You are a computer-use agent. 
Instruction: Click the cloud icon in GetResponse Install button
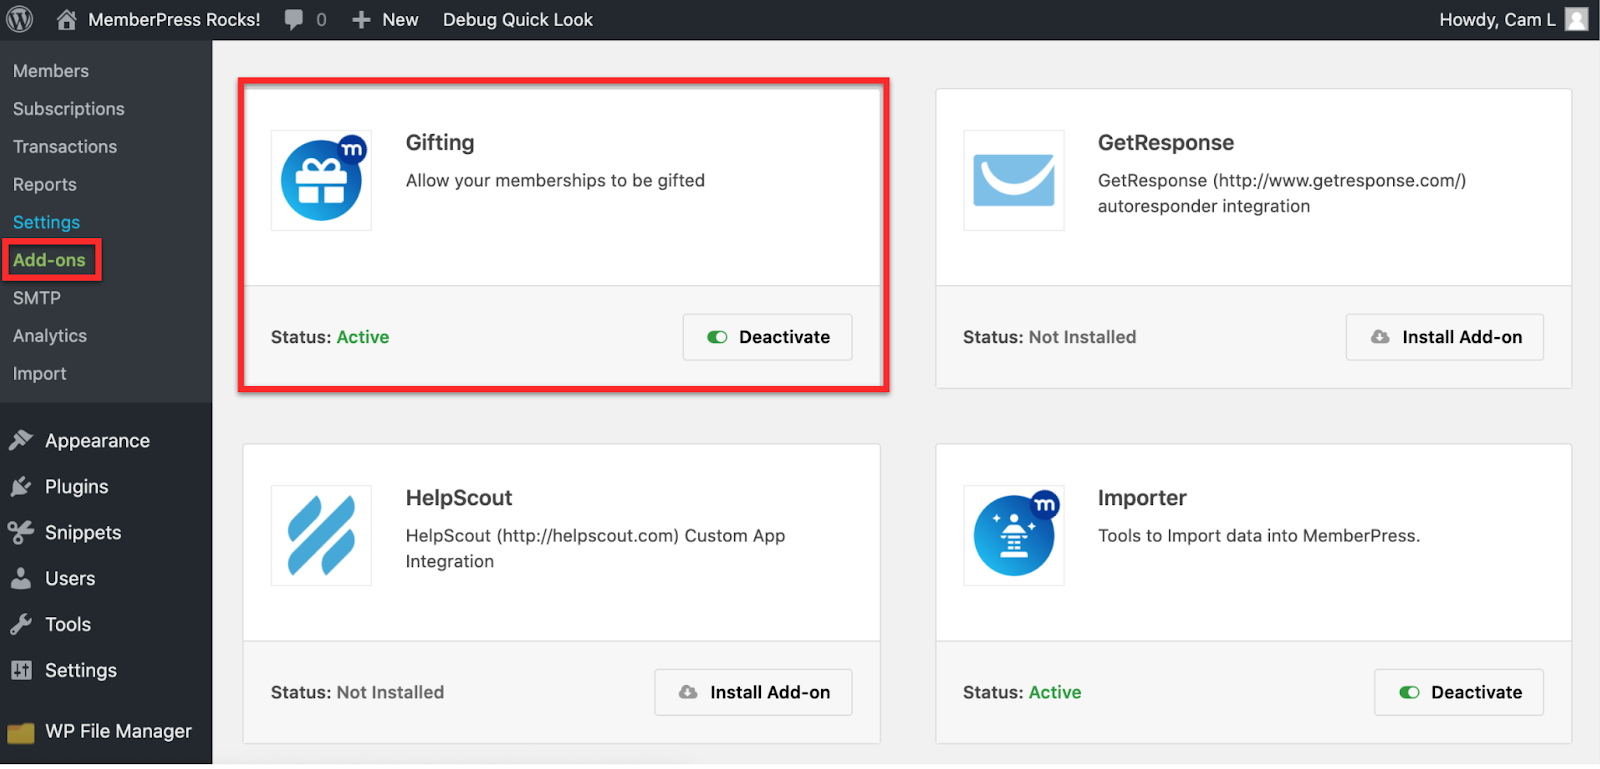1380,337
